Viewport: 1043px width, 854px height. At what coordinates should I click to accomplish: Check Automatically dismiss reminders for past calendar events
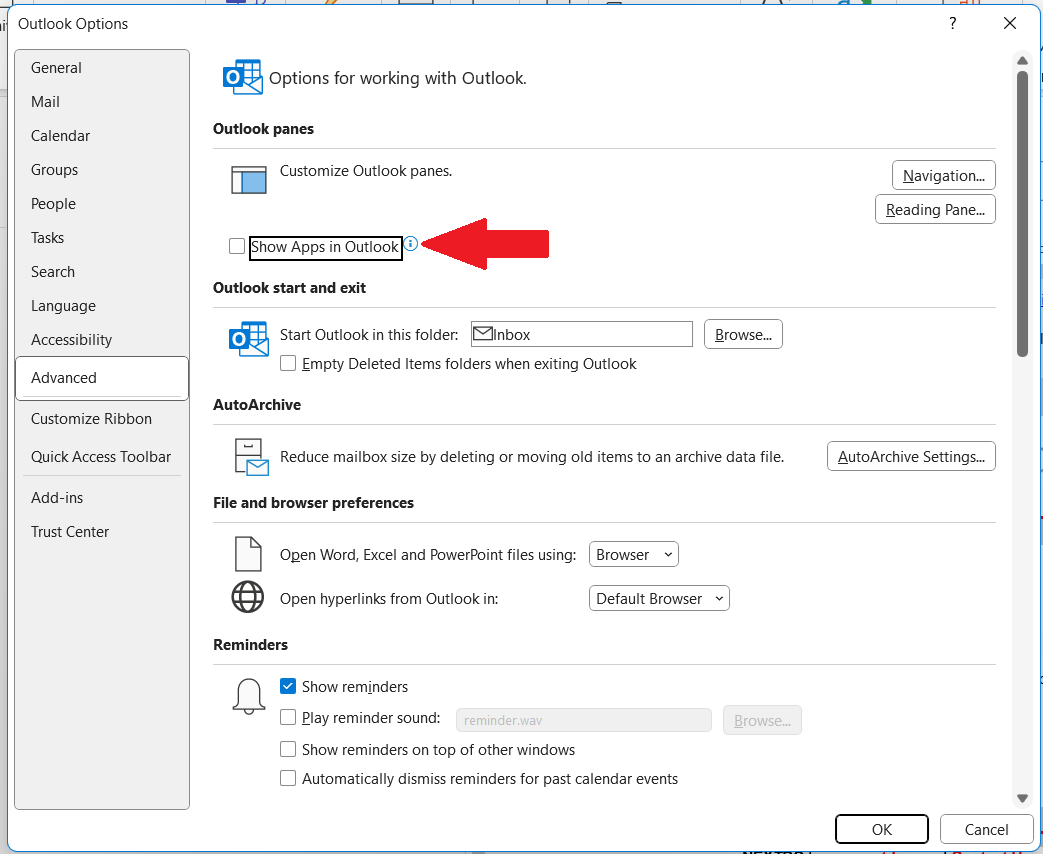[288, 778]
